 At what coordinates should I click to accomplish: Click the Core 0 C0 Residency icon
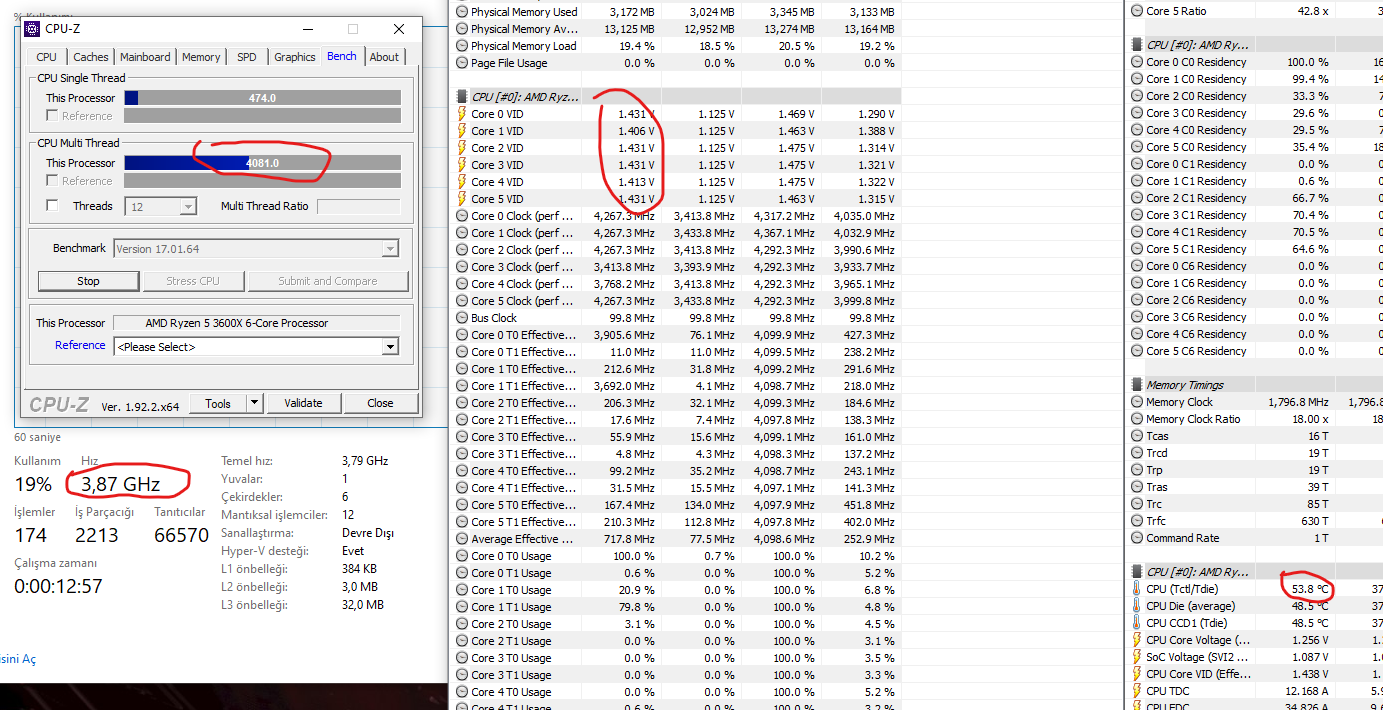(x=1137, y=62)
